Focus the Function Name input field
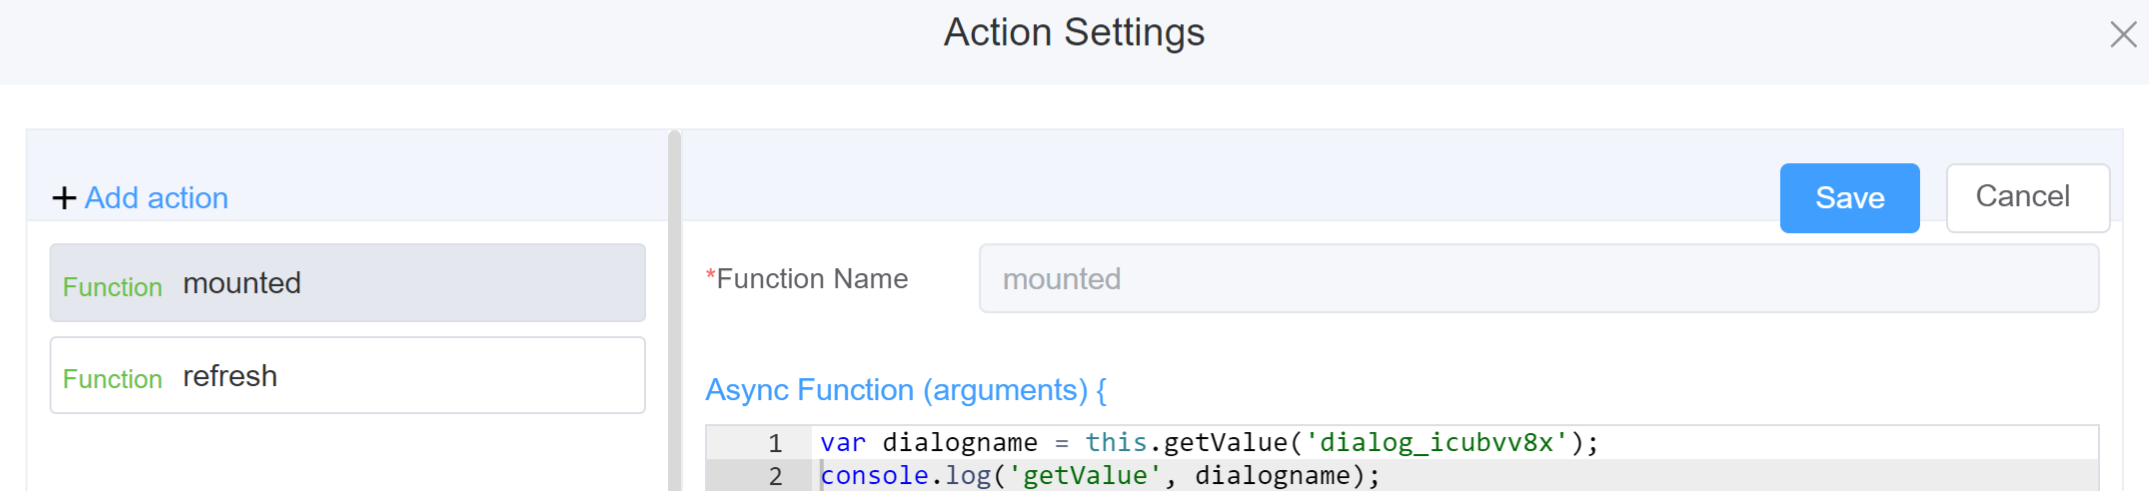The height and width of the screenshot is (491, 2149). click(x=1538, y=279)
